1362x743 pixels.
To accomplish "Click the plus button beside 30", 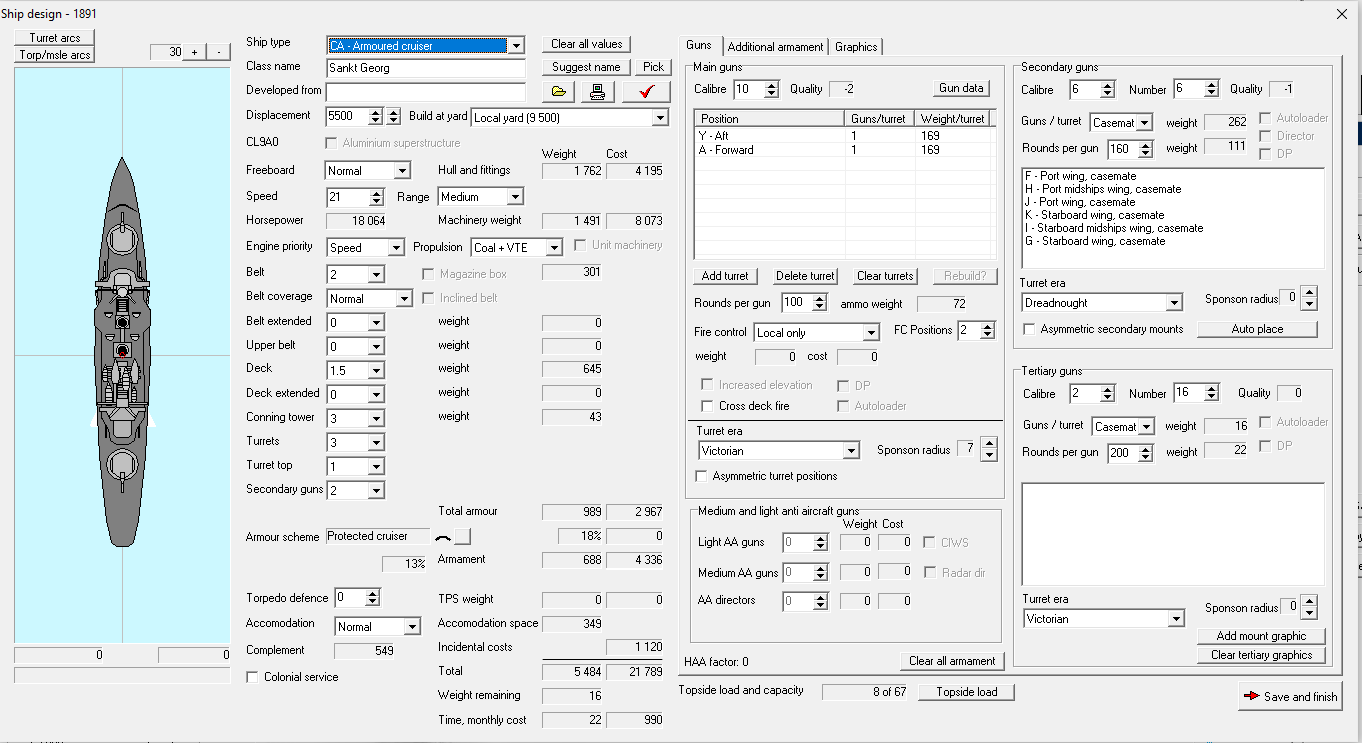I will tap(195, 52).
